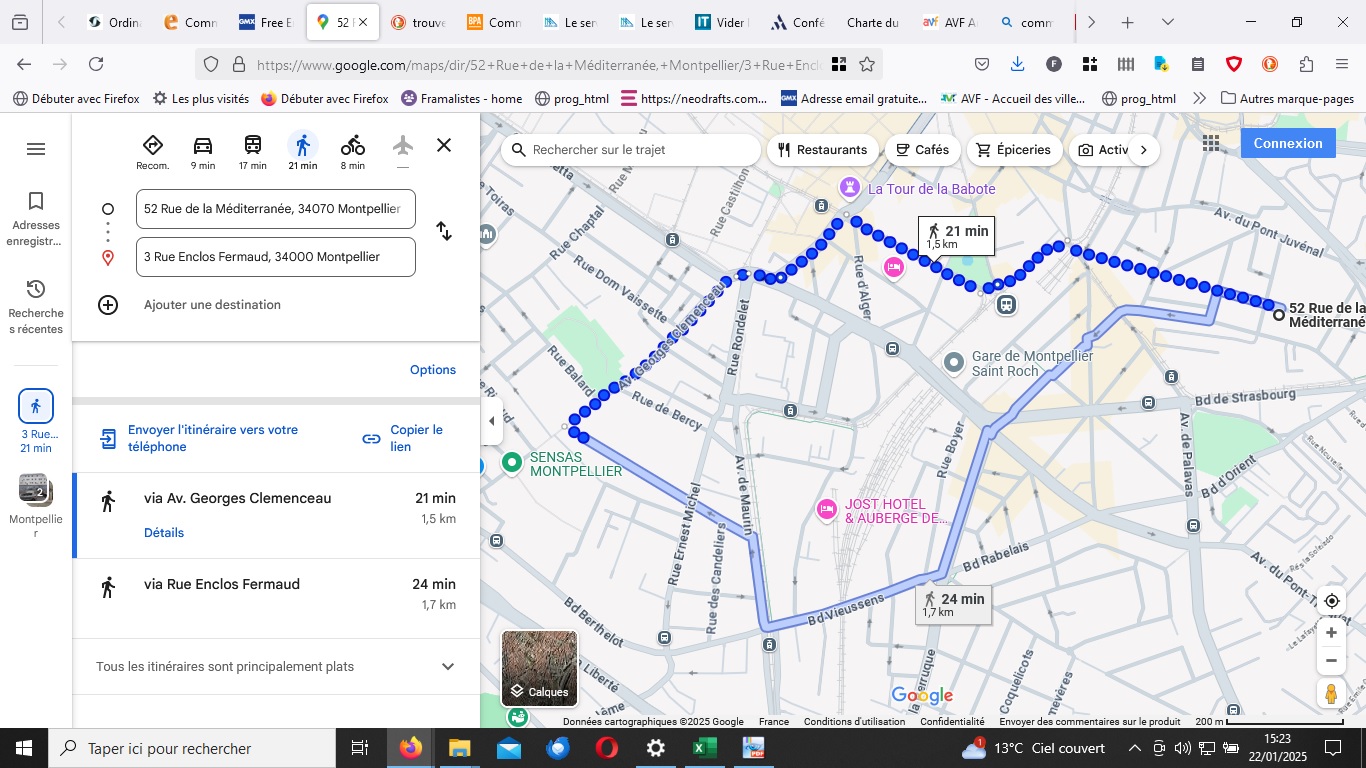Collapse side panel with arrow handle
The width and height of the screenshot is (1366, 768).
click(x=491, y=421)
